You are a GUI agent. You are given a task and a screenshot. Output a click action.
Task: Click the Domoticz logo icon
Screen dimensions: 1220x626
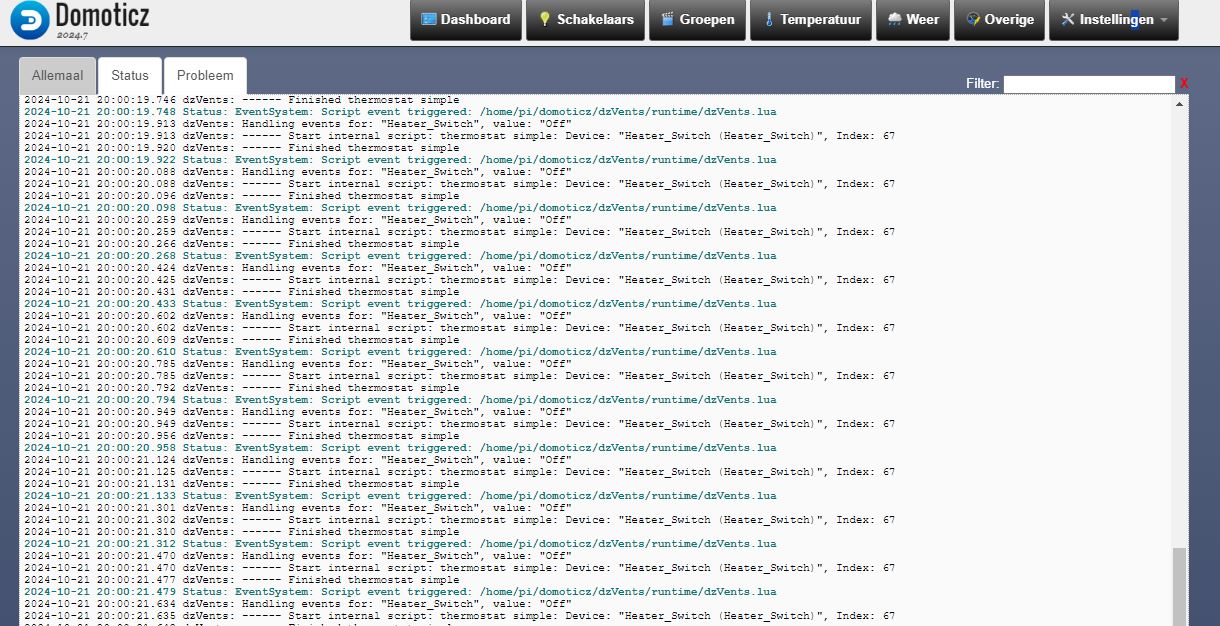(x=29, y=20)
